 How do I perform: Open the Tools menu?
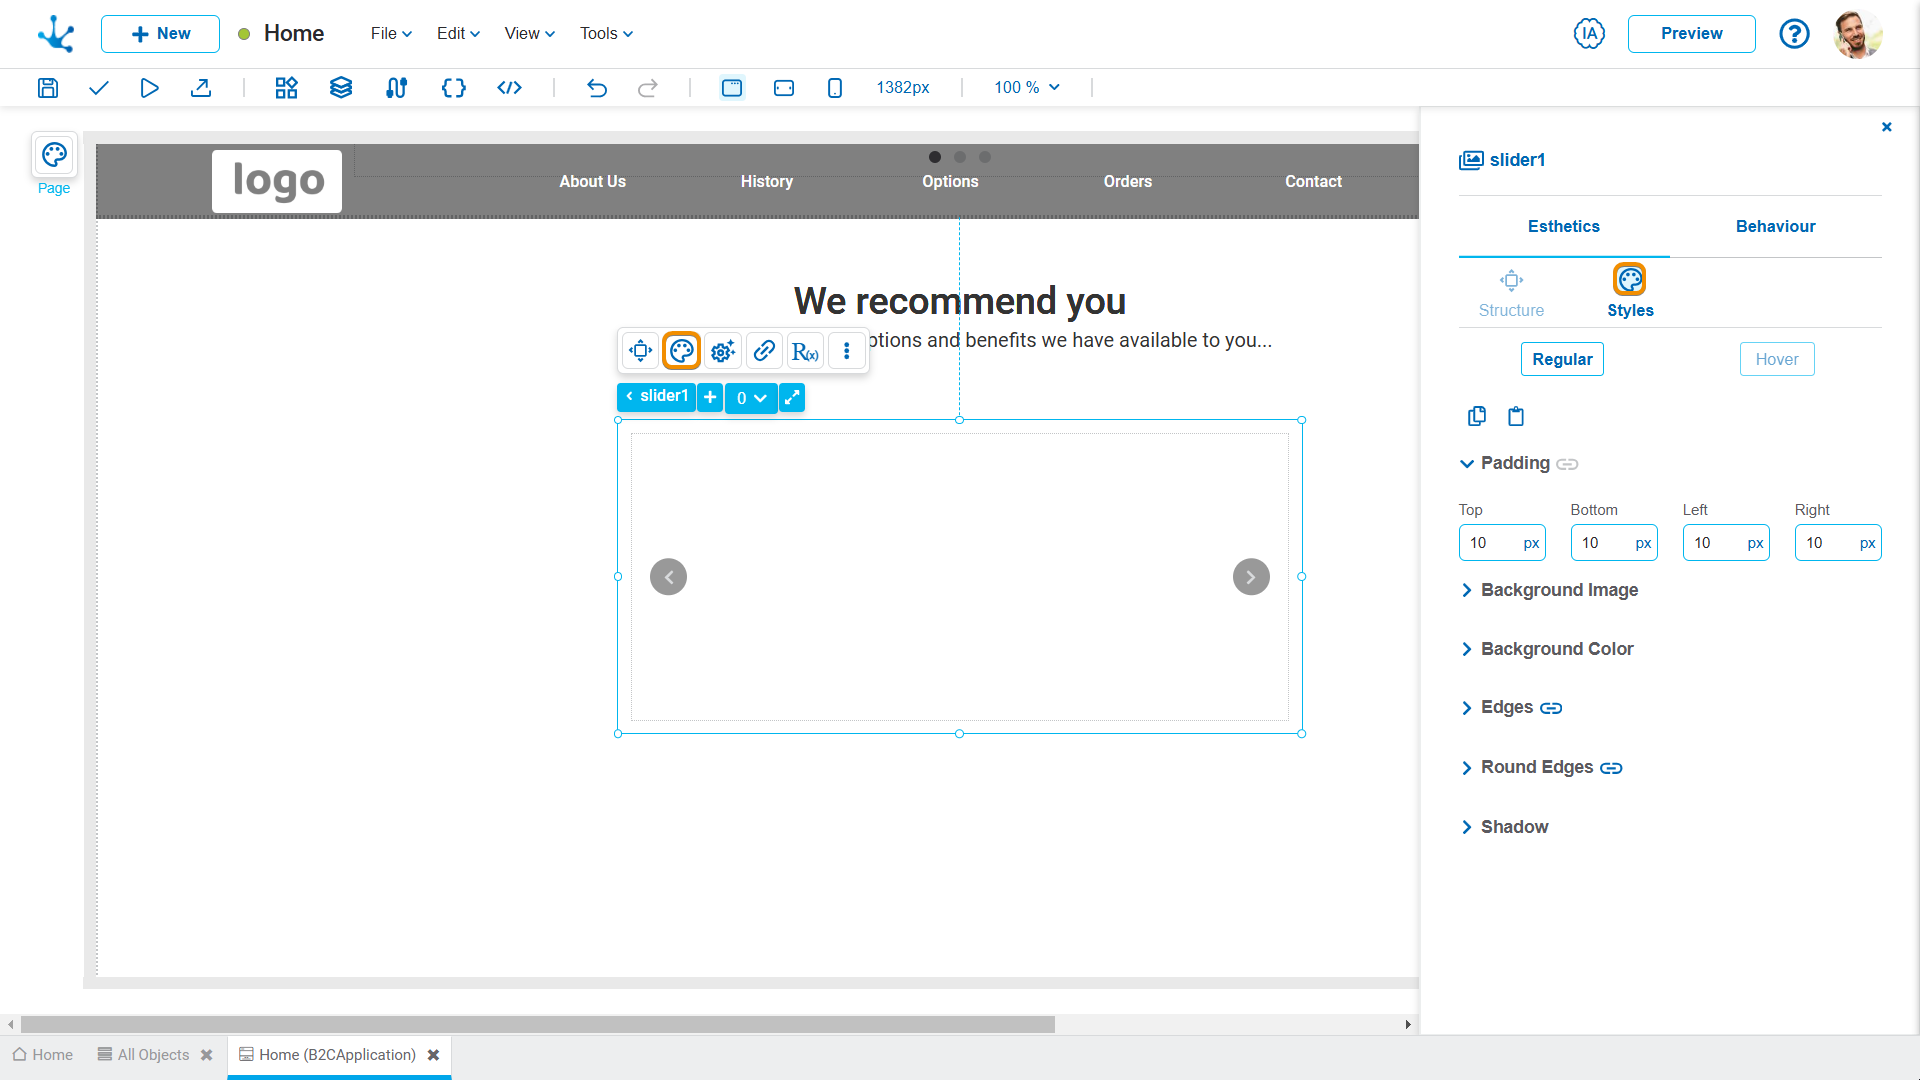tap(606, 34)
